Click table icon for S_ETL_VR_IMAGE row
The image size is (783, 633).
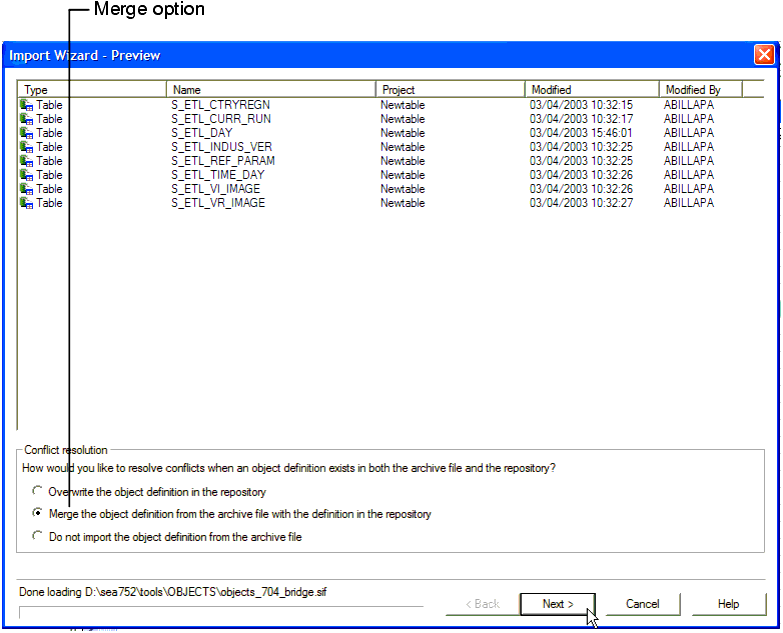[x=26, y=203]
